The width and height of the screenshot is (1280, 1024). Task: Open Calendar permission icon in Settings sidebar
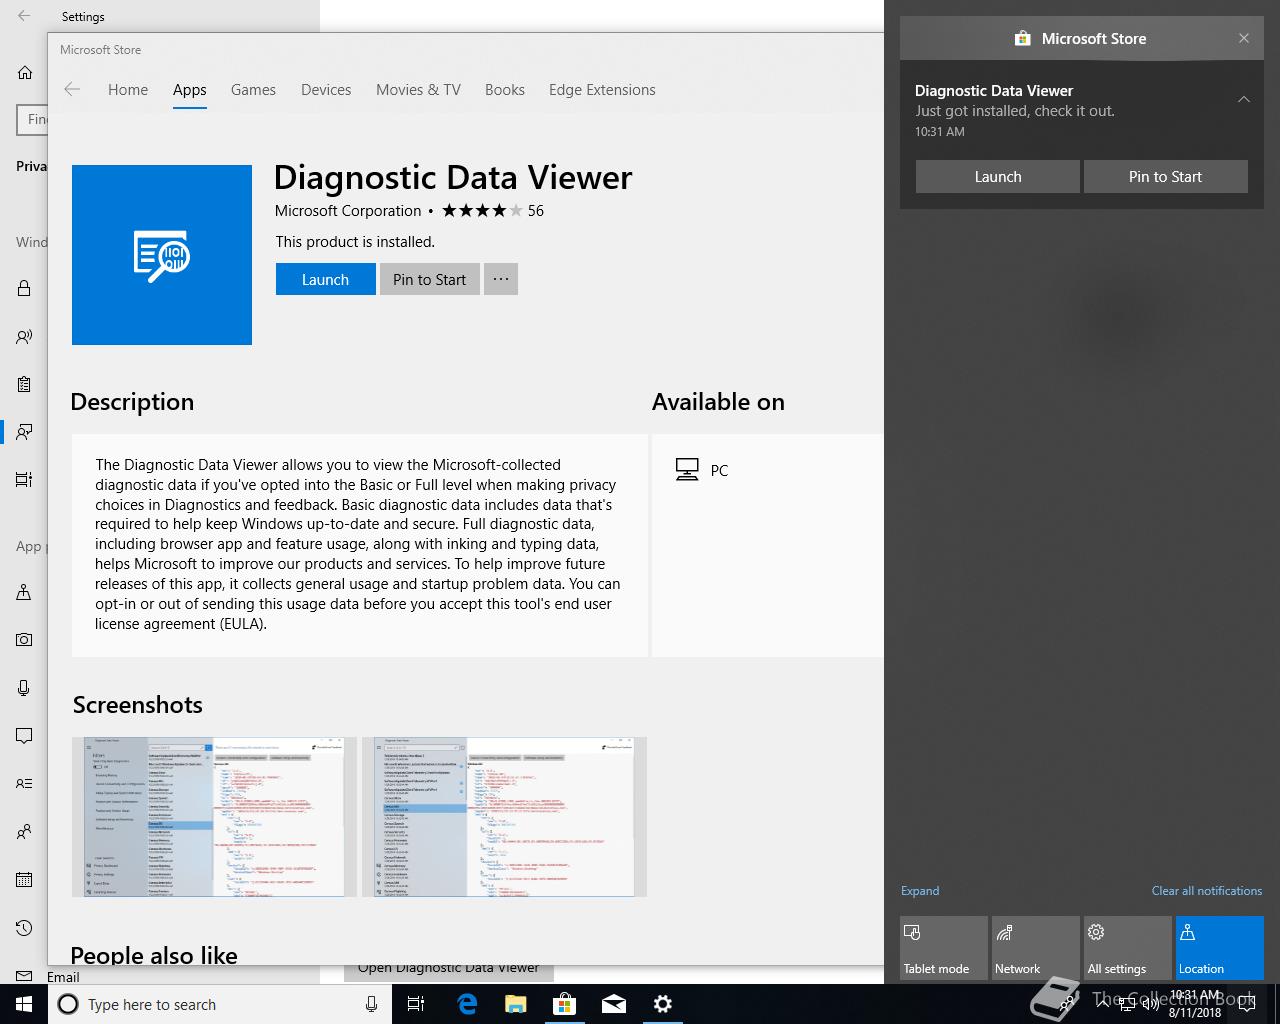click(x=24, y=880)
